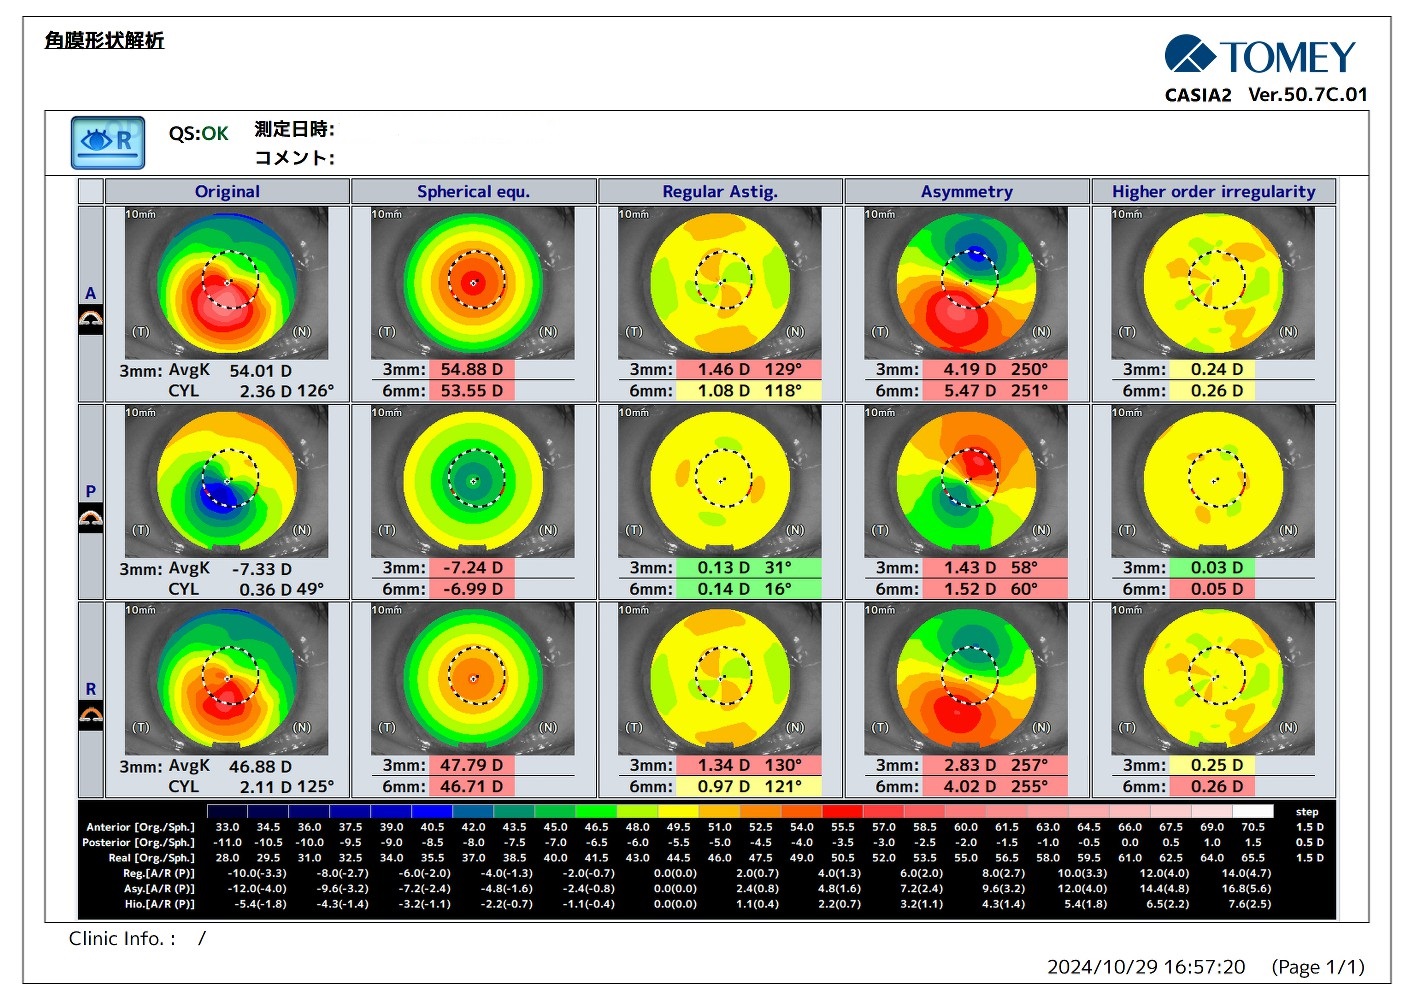Open the posterior Original corneal map

pos(227,481)
